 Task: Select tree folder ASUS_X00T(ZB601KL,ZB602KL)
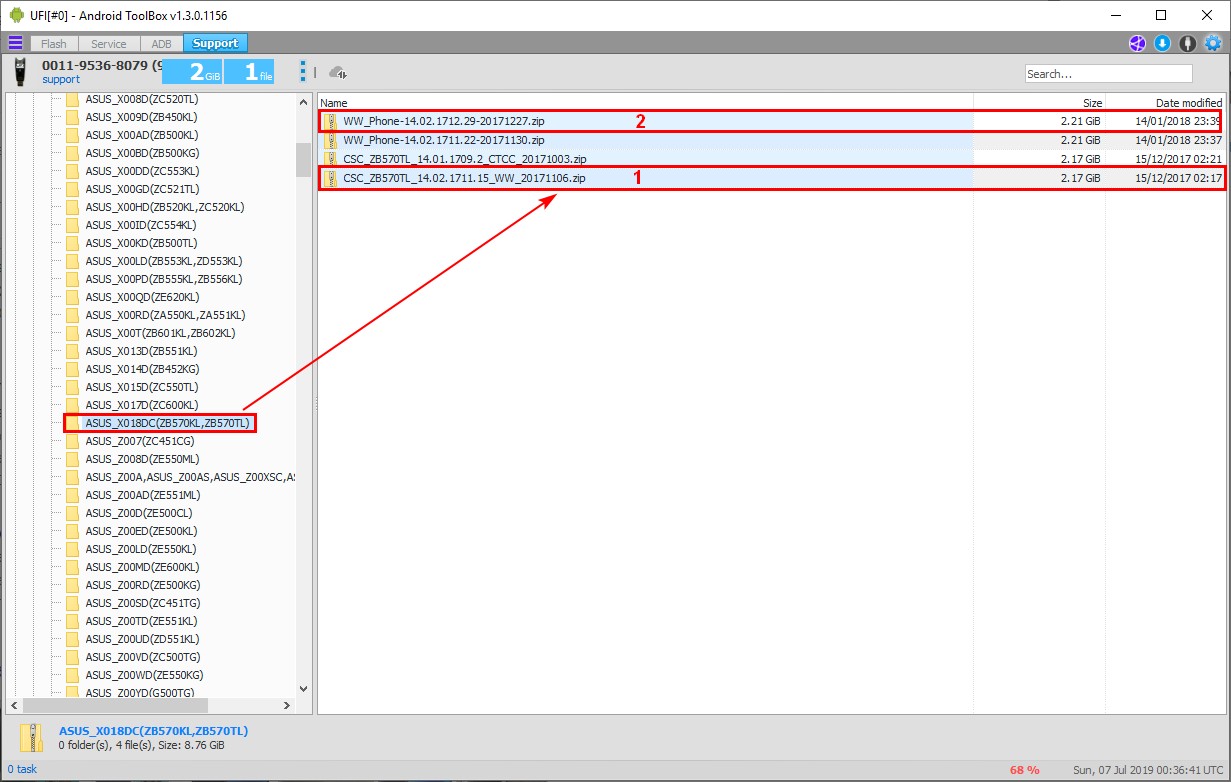tap(160, 333)
